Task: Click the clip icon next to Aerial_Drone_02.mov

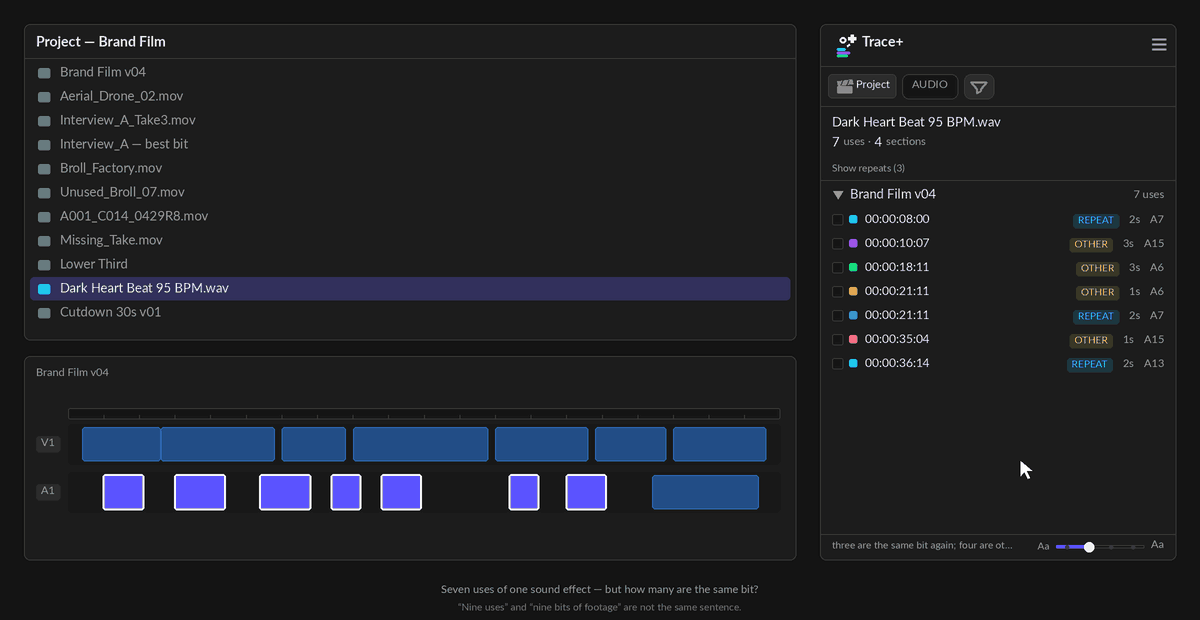Action: click(x=44, y=97)
